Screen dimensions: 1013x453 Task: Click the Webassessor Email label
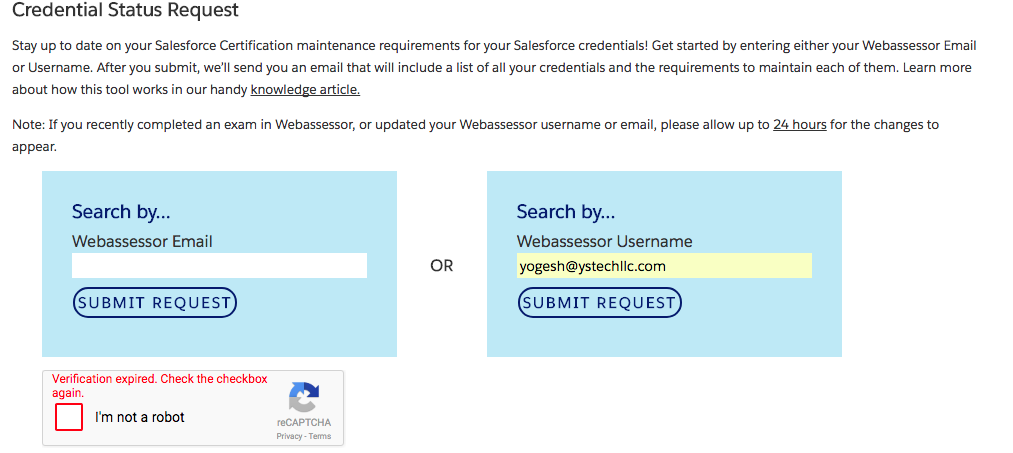(x=142, y=241)
